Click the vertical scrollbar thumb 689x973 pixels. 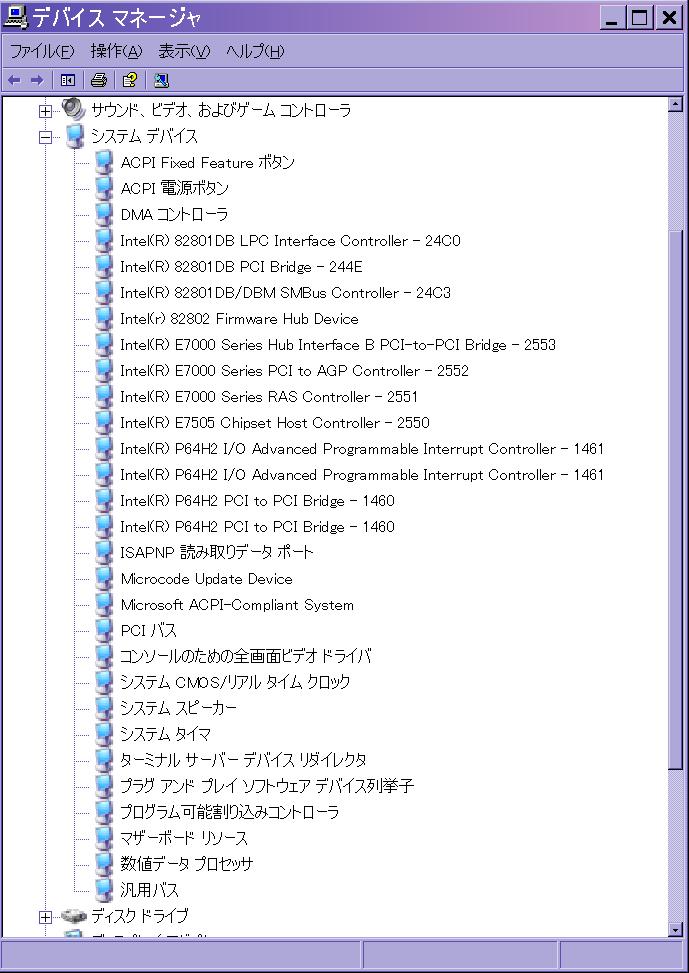click(x=675, y=498)
